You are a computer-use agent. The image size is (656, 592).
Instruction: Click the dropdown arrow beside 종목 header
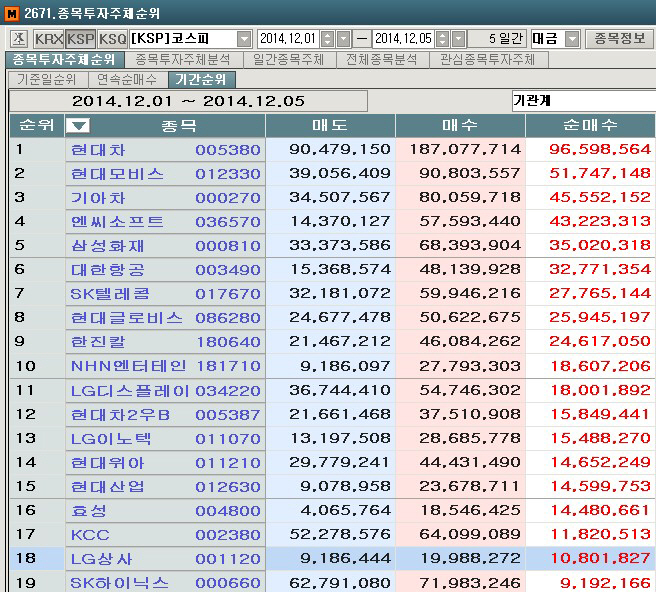click(x=78, y=125)
